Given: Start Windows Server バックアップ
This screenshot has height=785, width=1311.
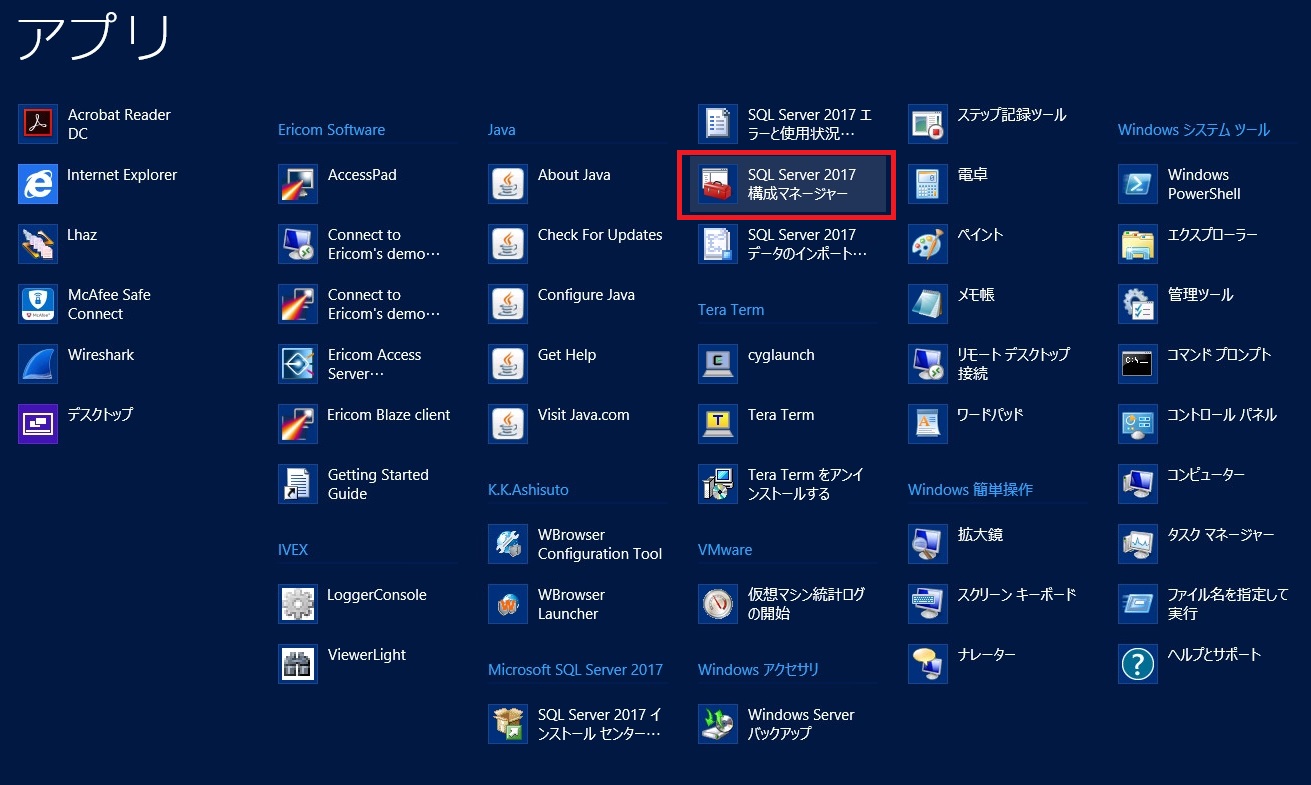Looking at the screenshot, I should [800, 723].
